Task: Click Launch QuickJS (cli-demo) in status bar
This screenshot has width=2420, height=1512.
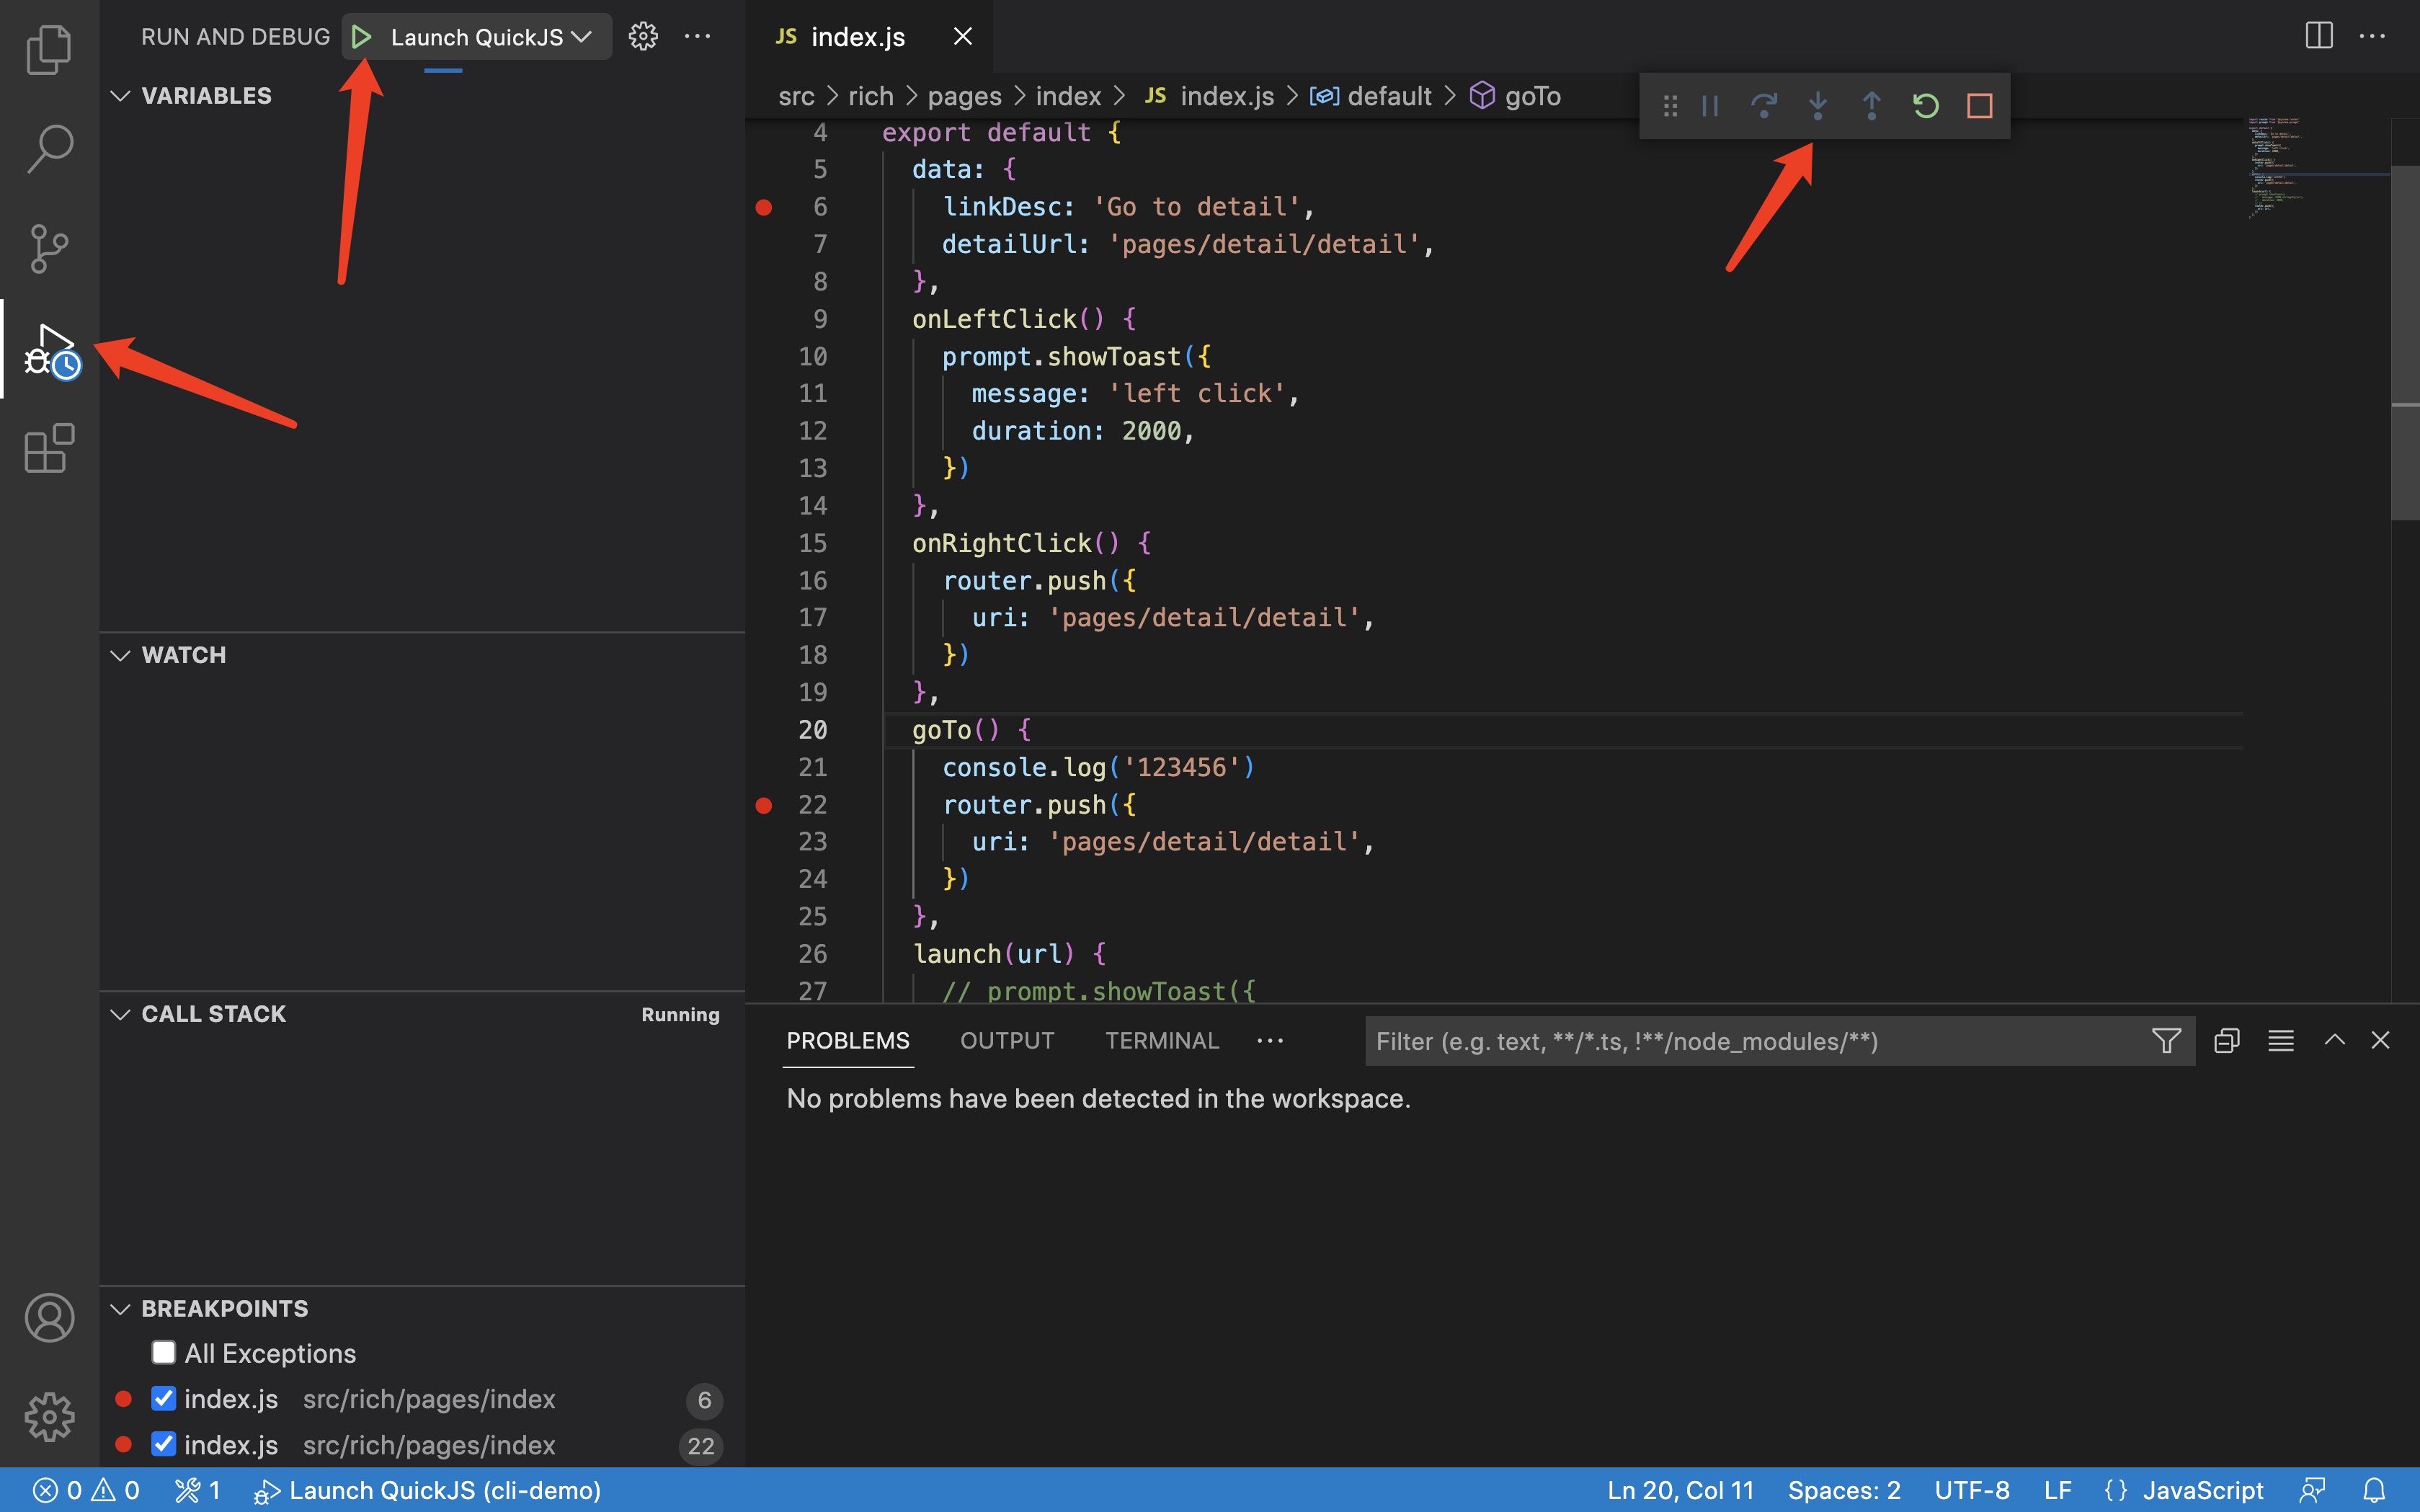Action: click(x=428, y=1490)
